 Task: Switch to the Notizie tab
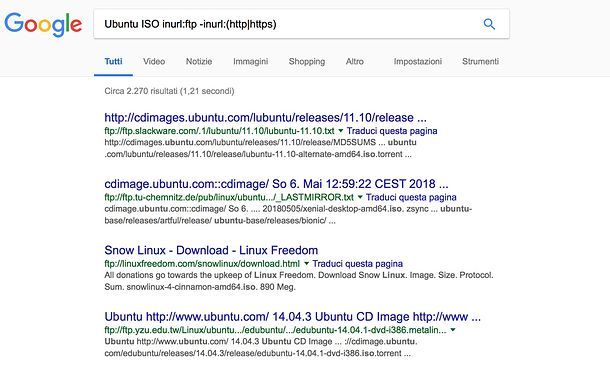[199, 61]
